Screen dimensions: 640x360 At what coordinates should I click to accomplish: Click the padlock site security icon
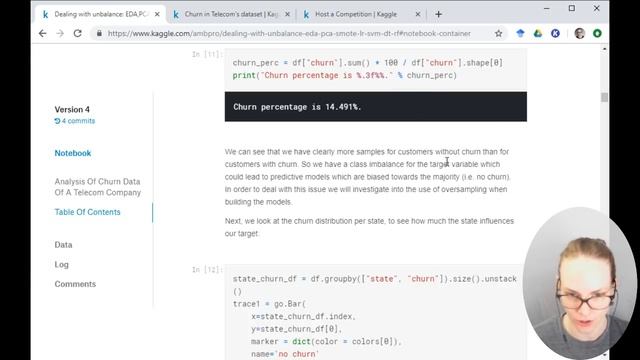(x=99, y=33)
